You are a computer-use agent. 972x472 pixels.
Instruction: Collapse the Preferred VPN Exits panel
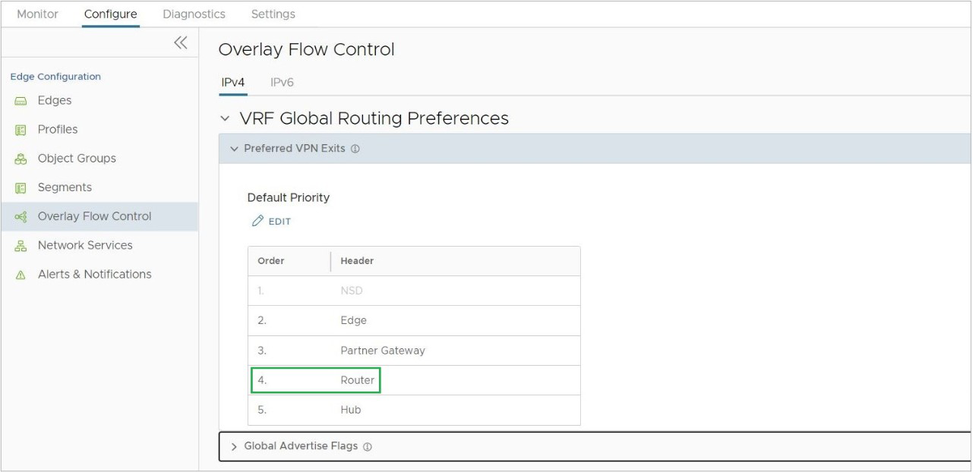click(x=234, y=149)
